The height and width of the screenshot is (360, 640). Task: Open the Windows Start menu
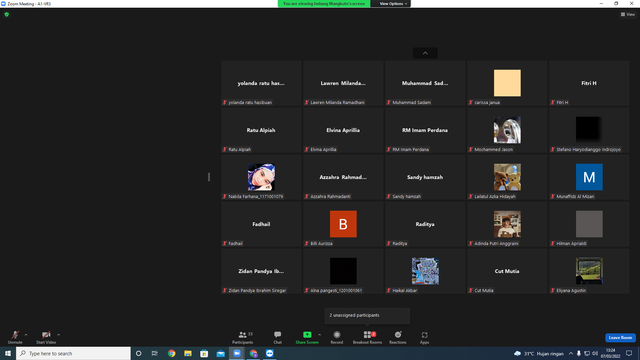pyautogui.click(x=8, y=353)
